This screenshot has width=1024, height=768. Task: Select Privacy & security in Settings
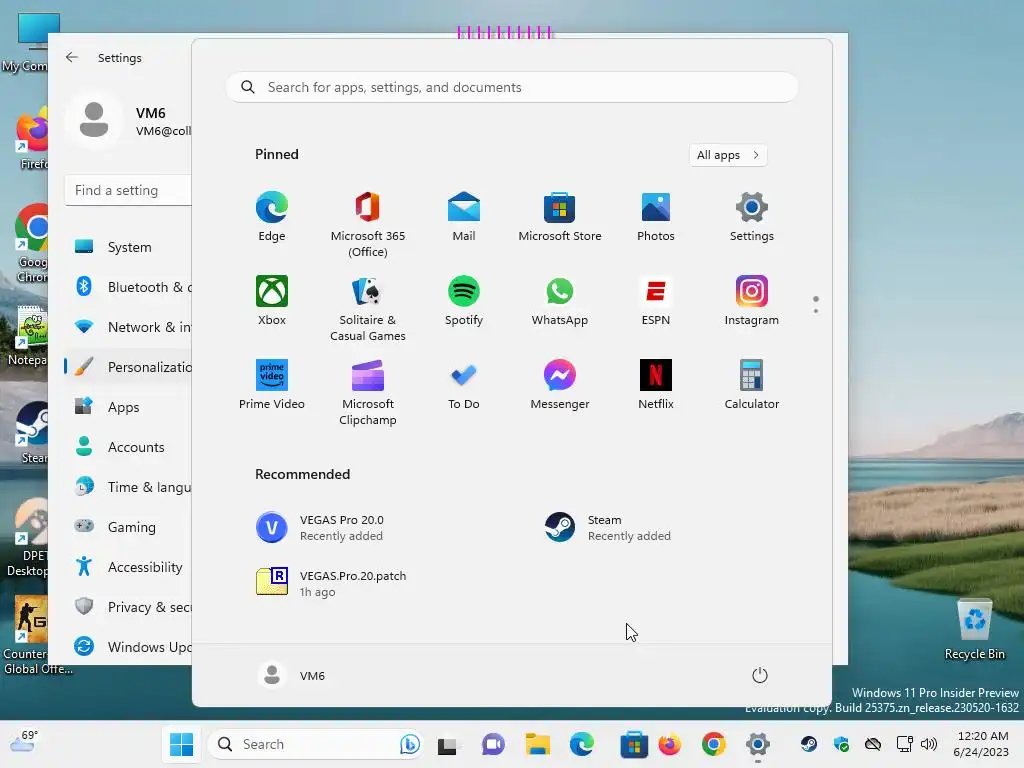click(x=130, y=607)
